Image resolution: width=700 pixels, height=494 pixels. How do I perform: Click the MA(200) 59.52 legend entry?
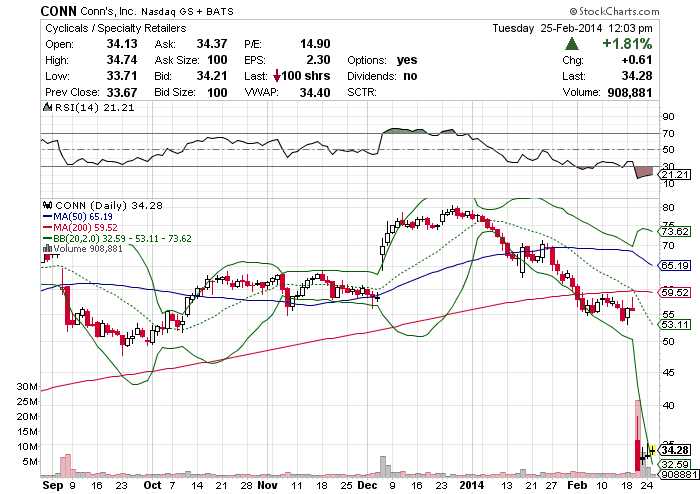click(x=80, y=228)
